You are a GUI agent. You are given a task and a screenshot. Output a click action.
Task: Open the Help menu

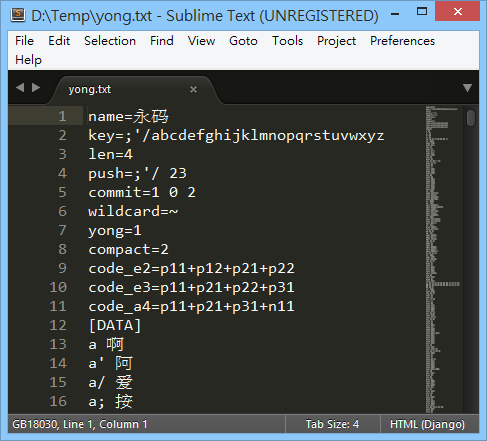pyautogui.click(x=28, y=60)
